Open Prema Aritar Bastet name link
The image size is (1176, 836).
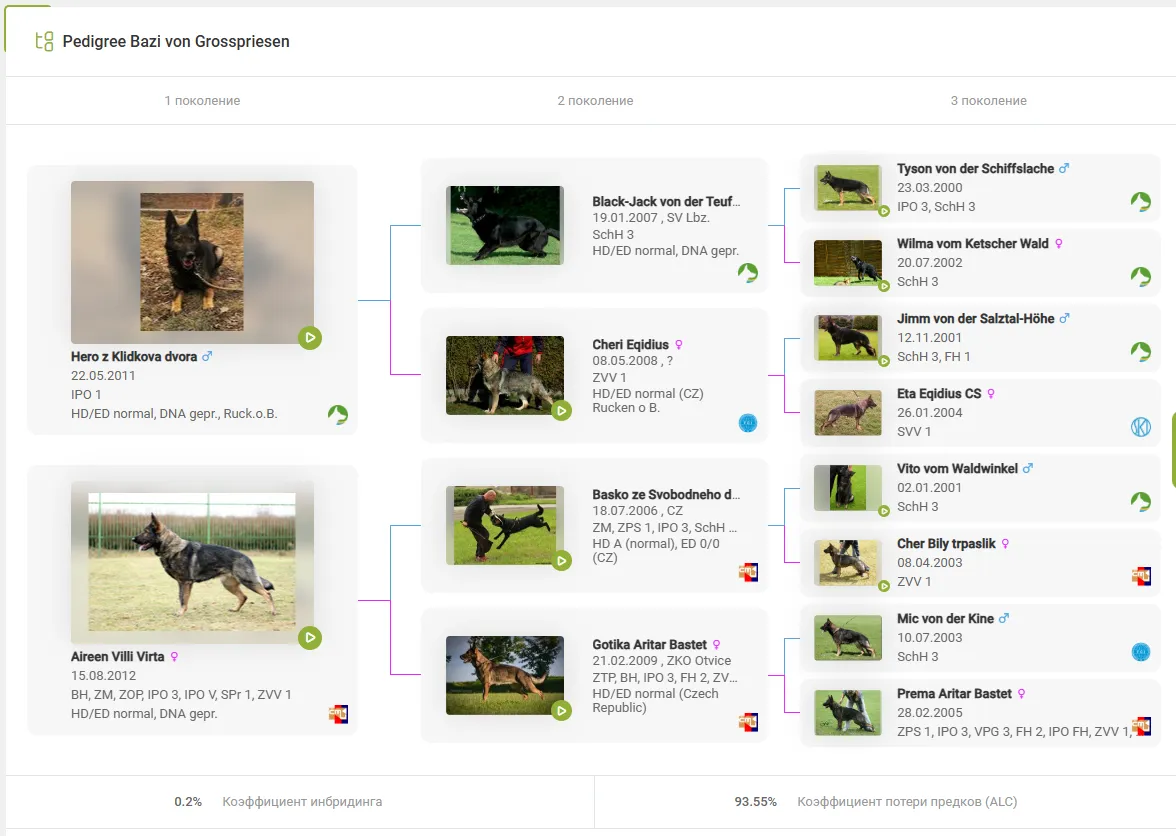[x=954, y=694]
